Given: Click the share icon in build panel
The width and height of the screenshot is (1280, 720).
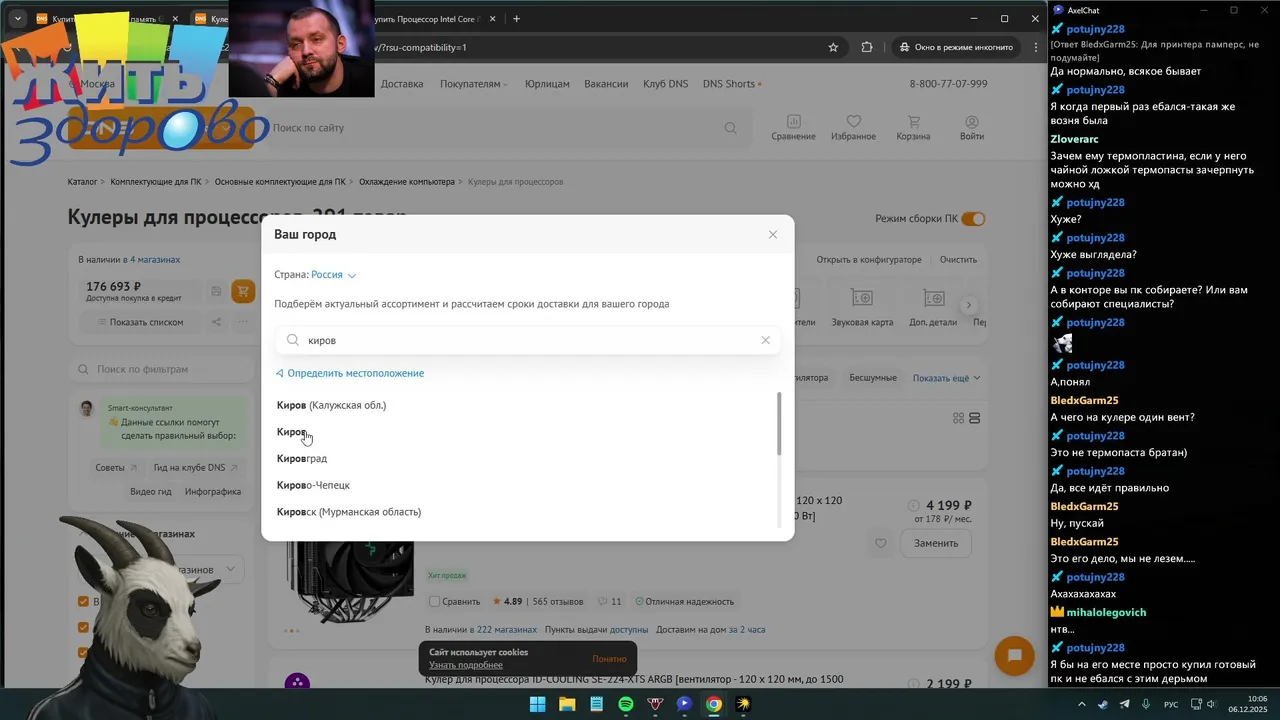Looking at the screenshot, I should (216, 322).
